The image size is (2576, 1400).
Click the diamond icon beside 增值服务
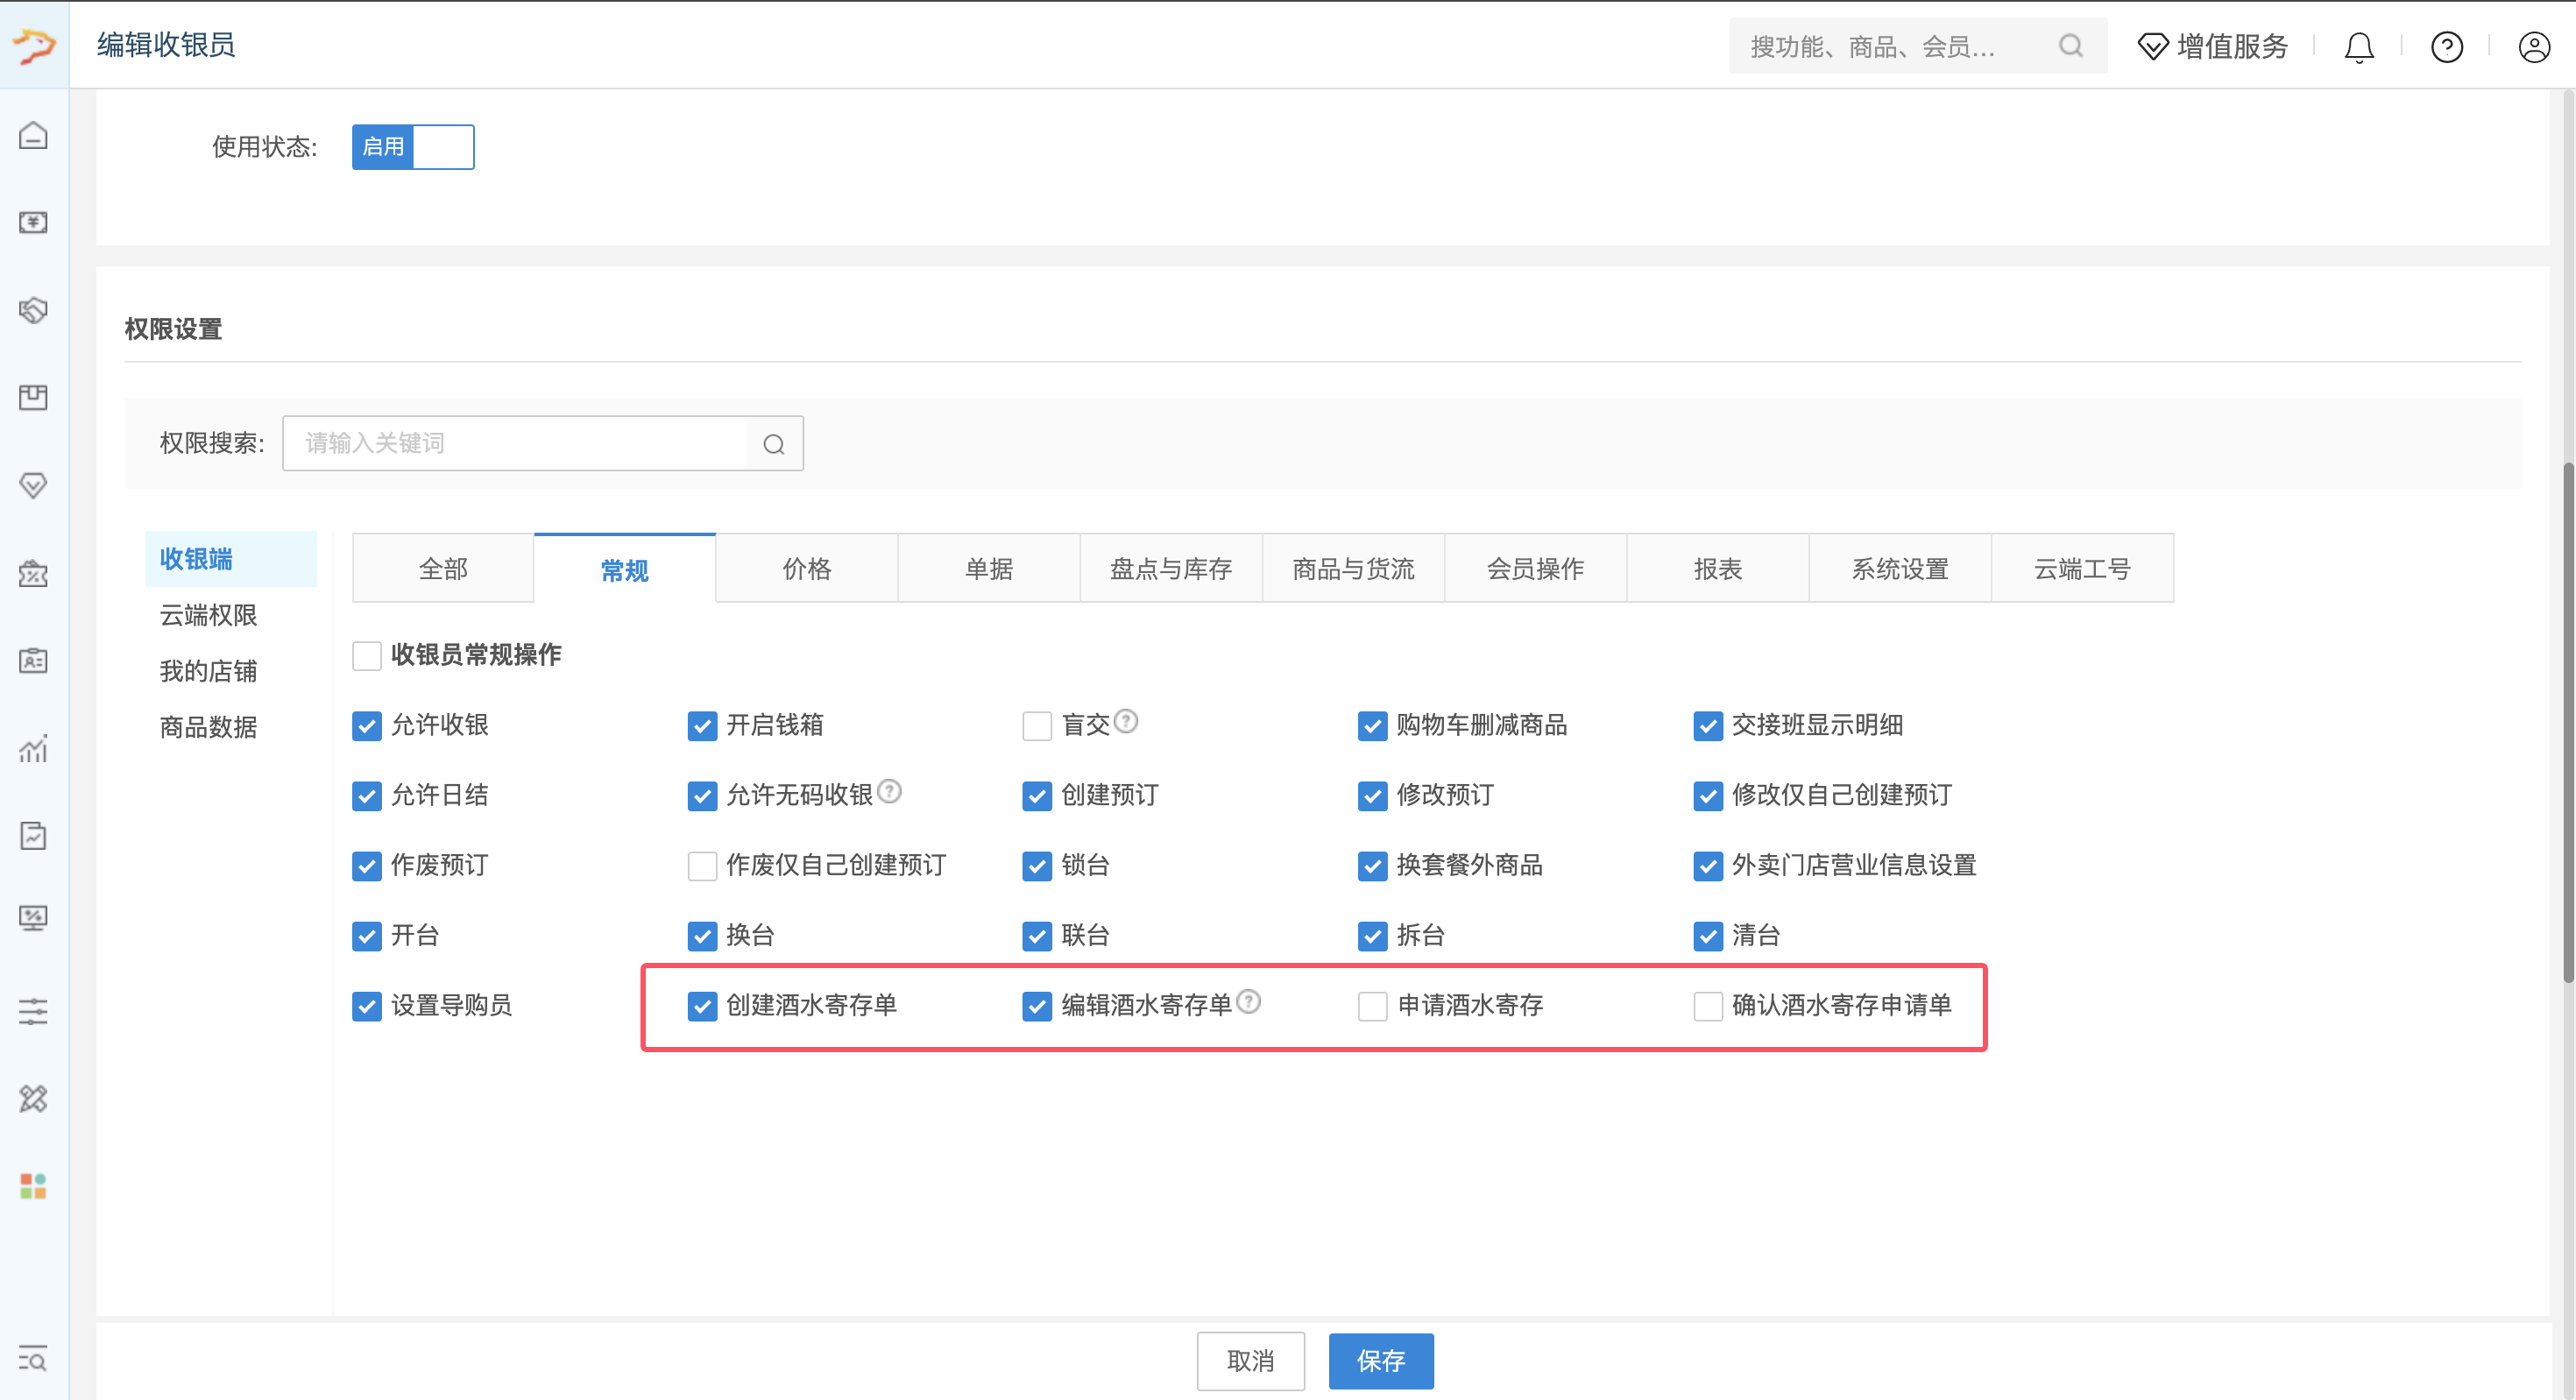click(x=2153, y=47)
